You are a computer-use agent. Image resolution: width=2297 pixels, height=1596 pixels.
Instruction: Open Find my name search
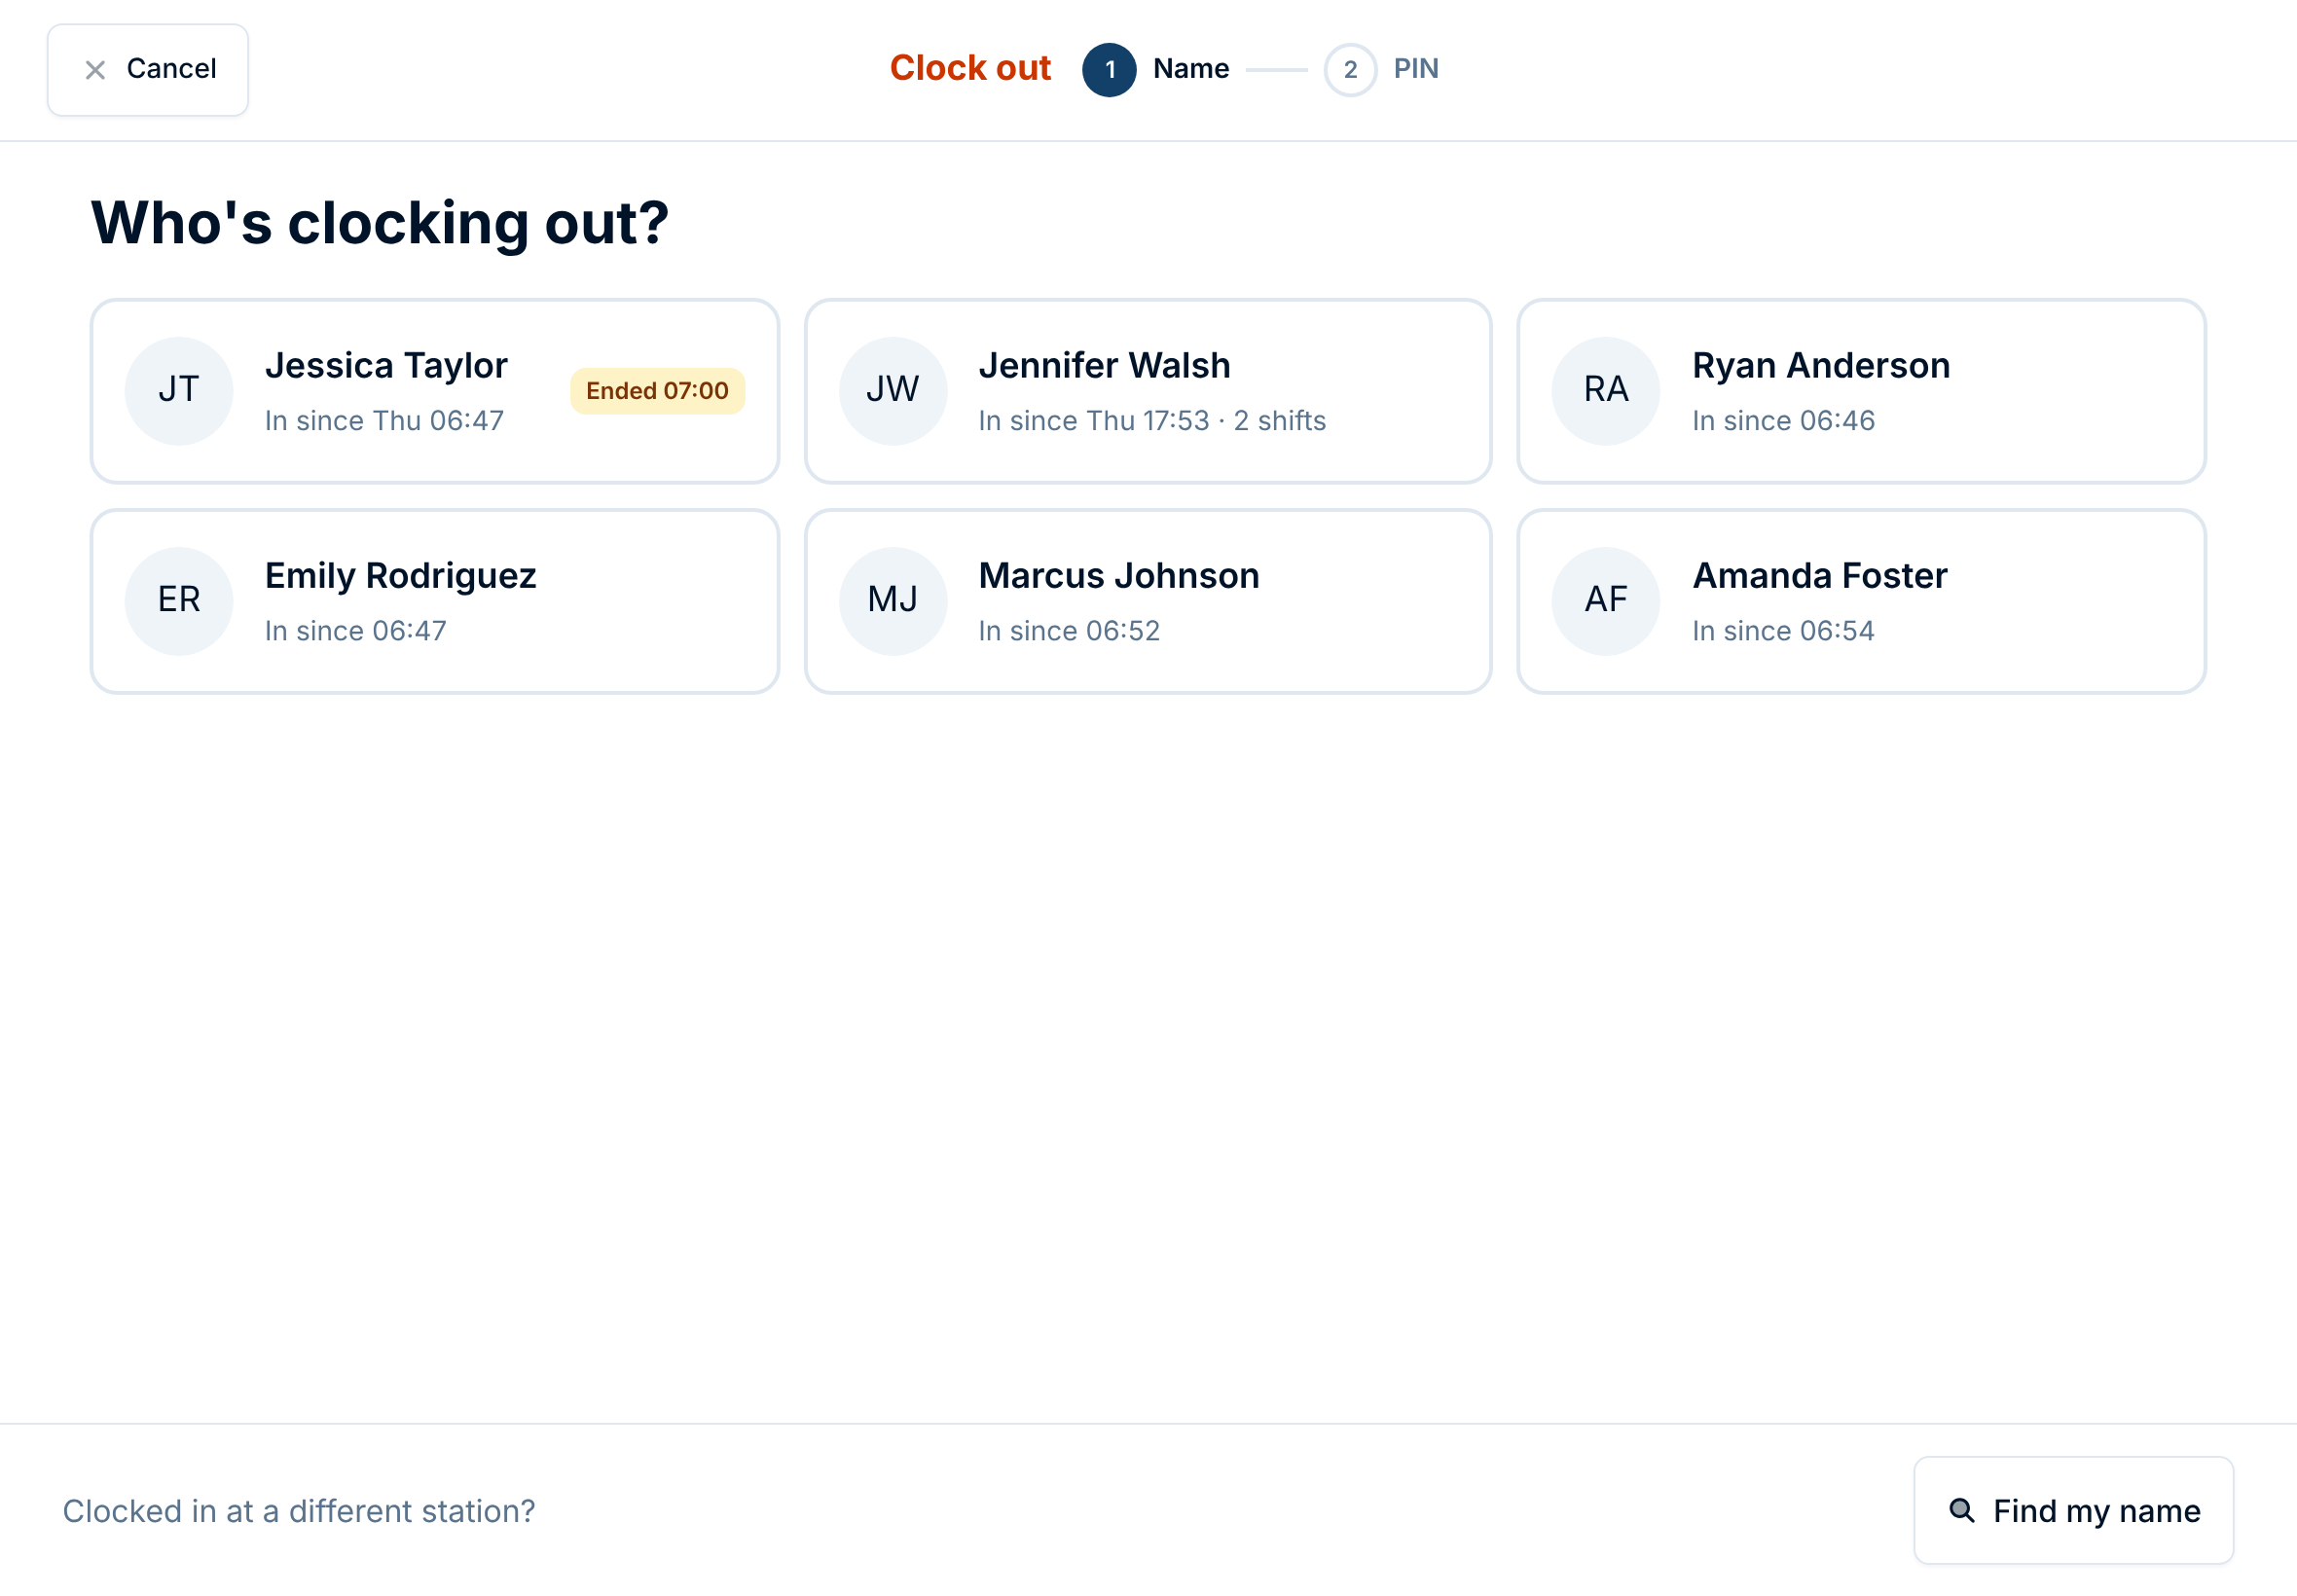coord(2073,1510)
